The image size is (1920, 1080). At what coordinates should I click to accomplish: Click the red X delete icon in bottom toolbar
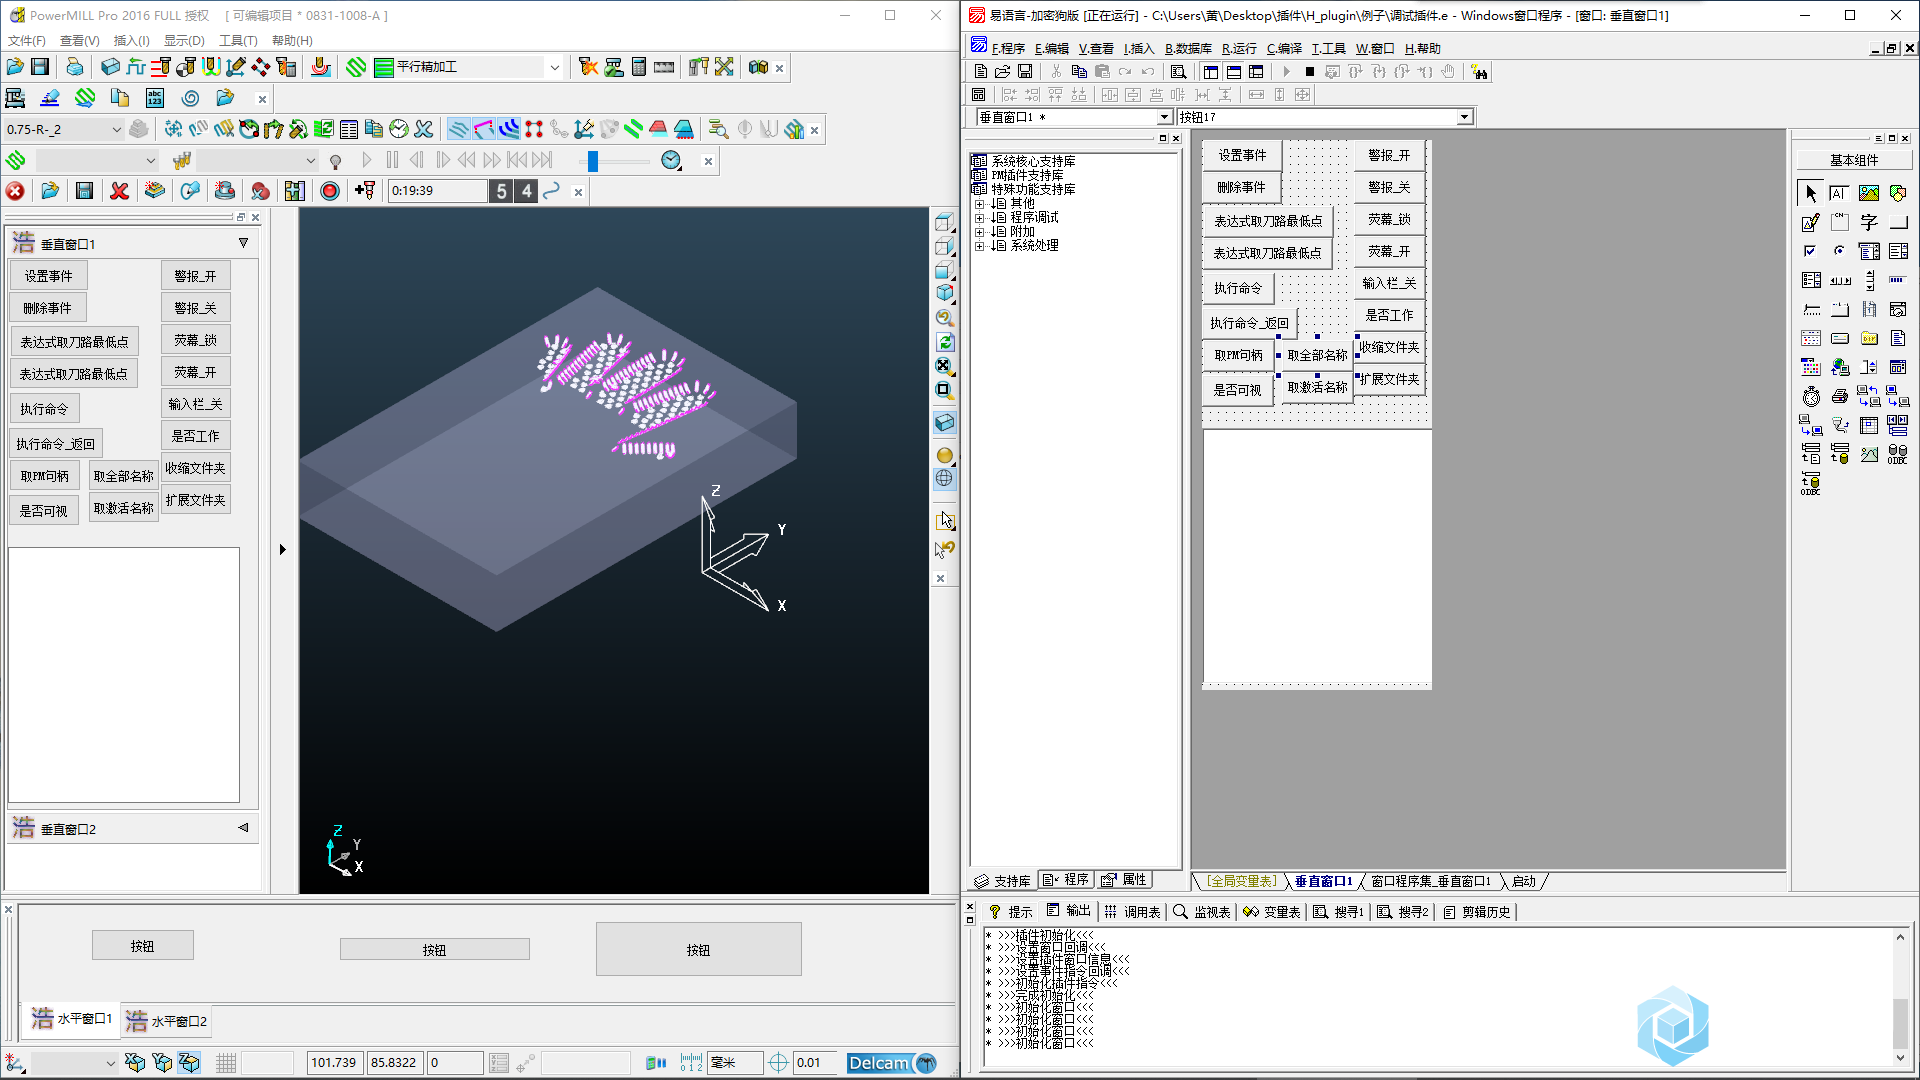click(x=119, y=191)
